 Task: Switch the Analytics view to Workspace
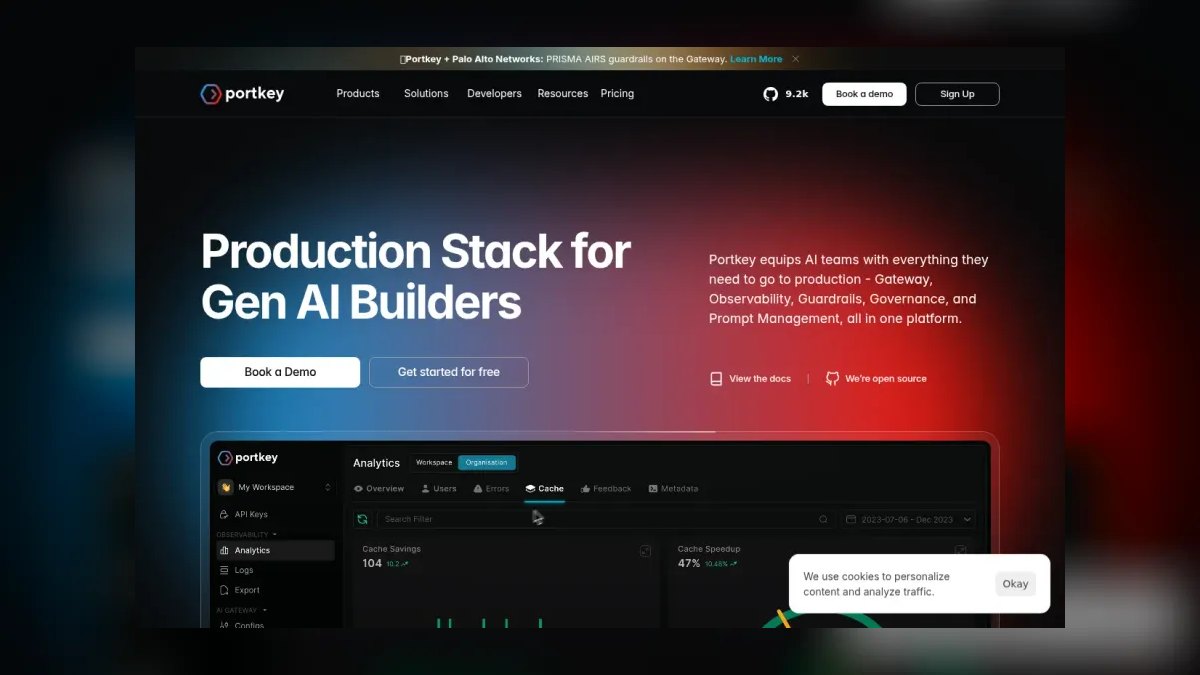434,463
